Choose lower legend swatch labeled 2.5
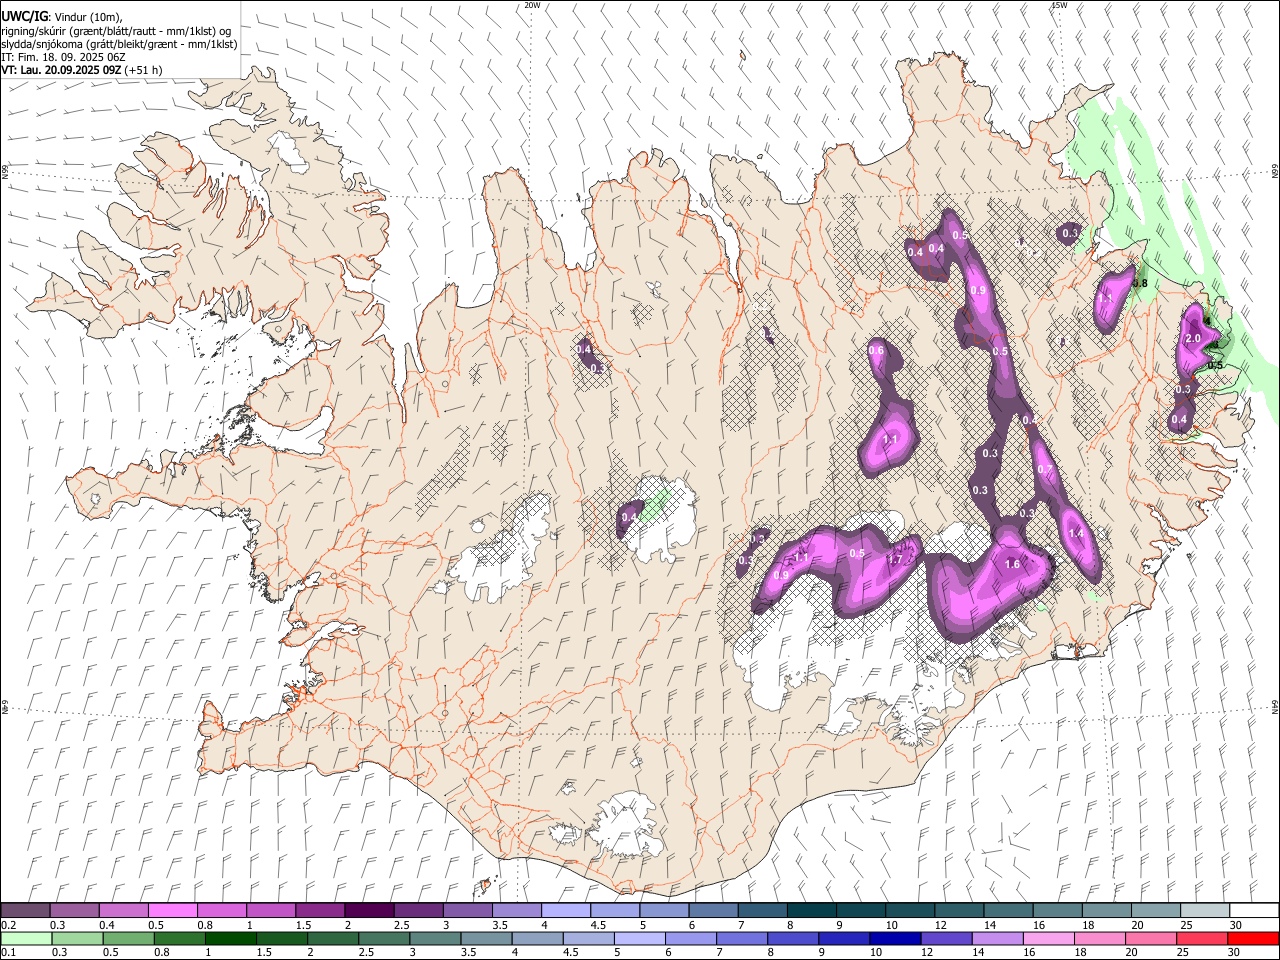 click(383, 938)
